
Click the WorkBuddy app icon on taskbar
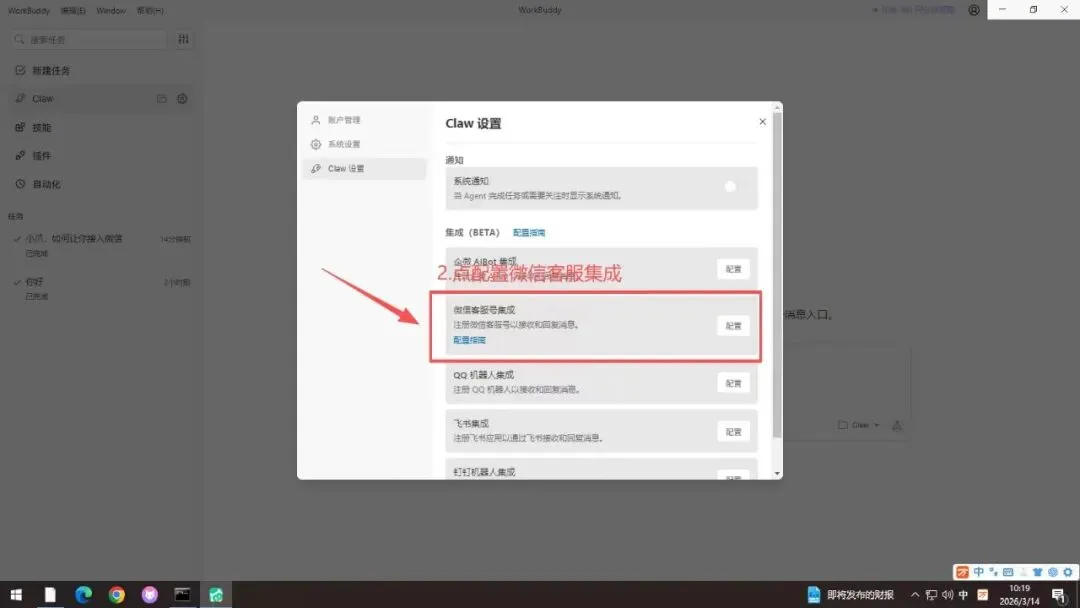[216, 594]
